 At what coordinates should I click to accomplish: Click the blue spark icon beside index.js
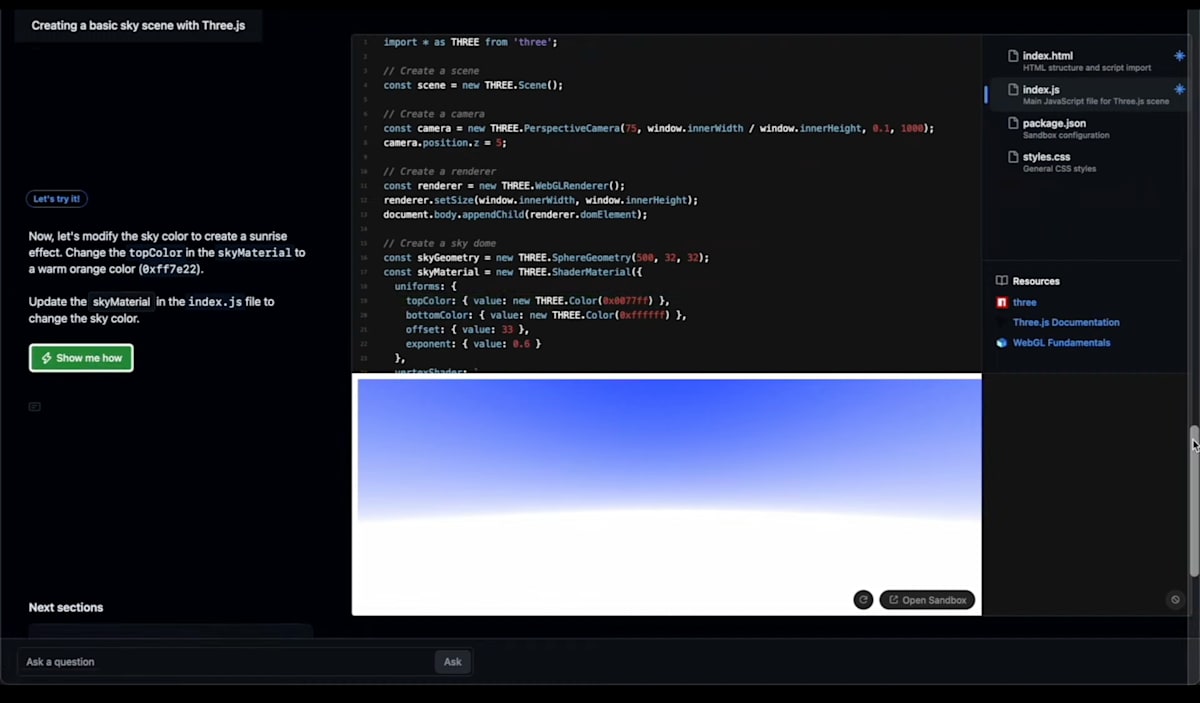click(1178, 90)
